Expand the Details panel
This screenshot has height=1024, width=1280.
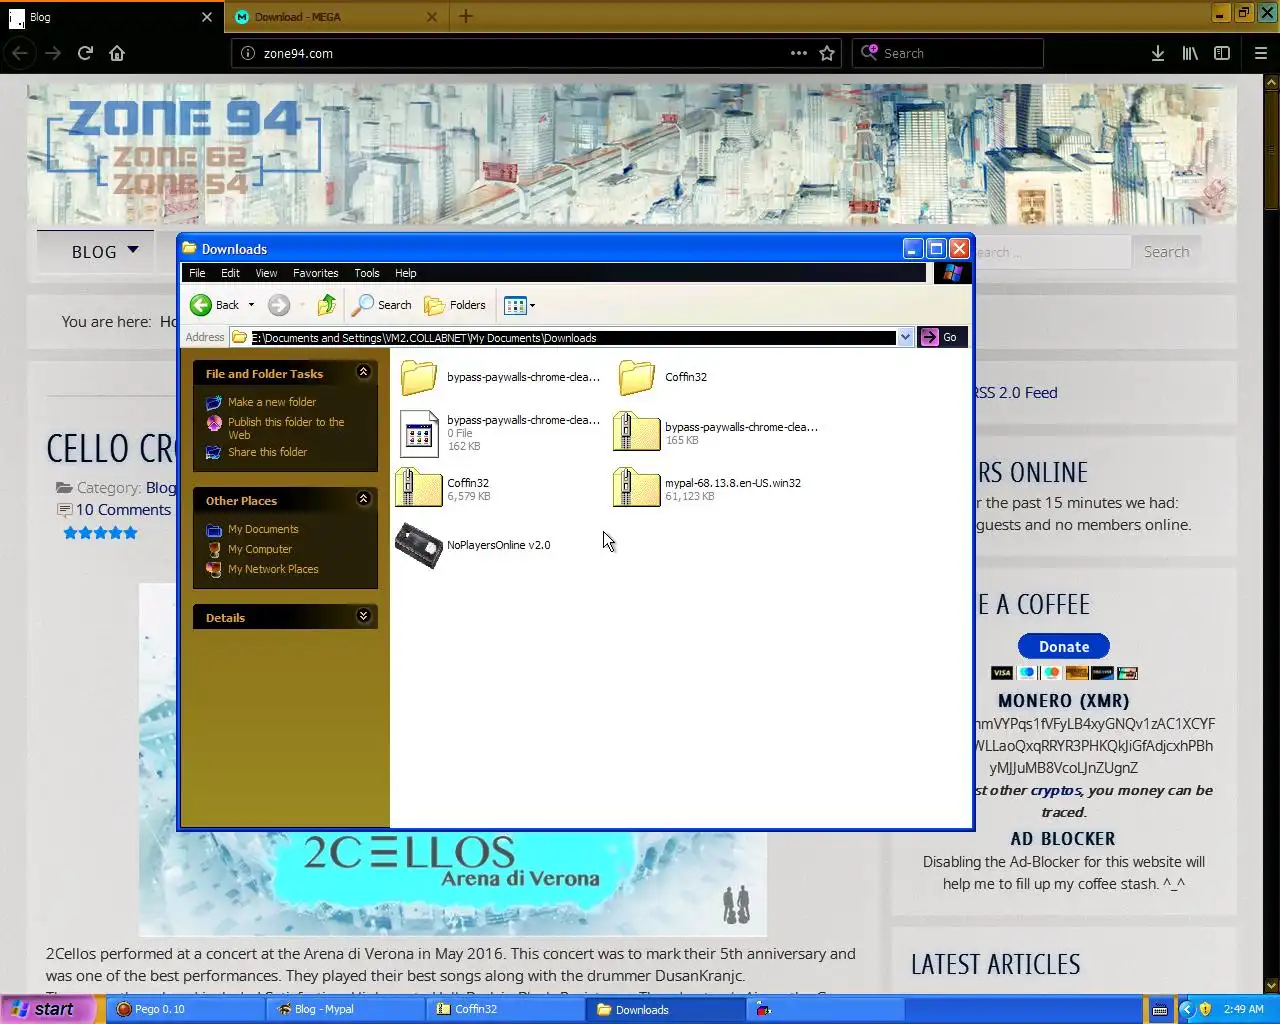pos(364,616)
